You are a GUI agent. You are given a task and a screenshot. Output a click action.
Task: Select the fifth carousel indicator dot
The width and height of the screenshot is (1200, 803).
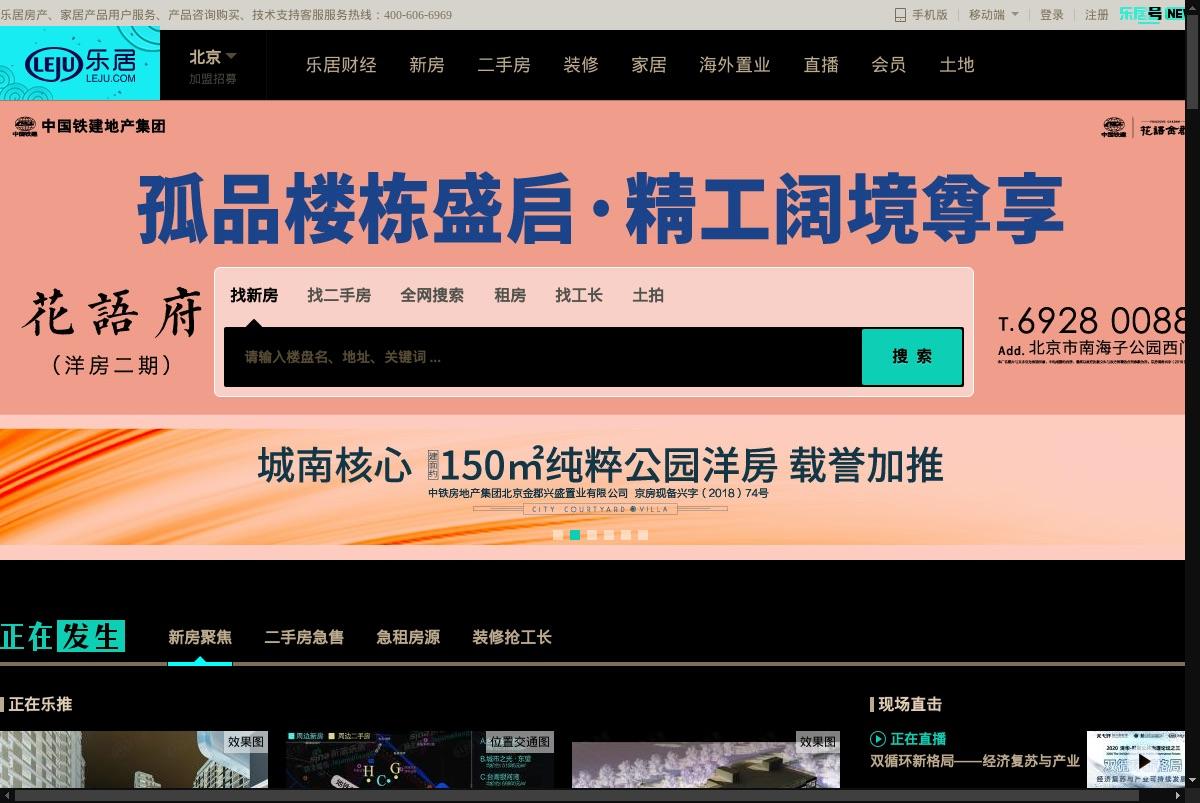click(x=626, y=535)
